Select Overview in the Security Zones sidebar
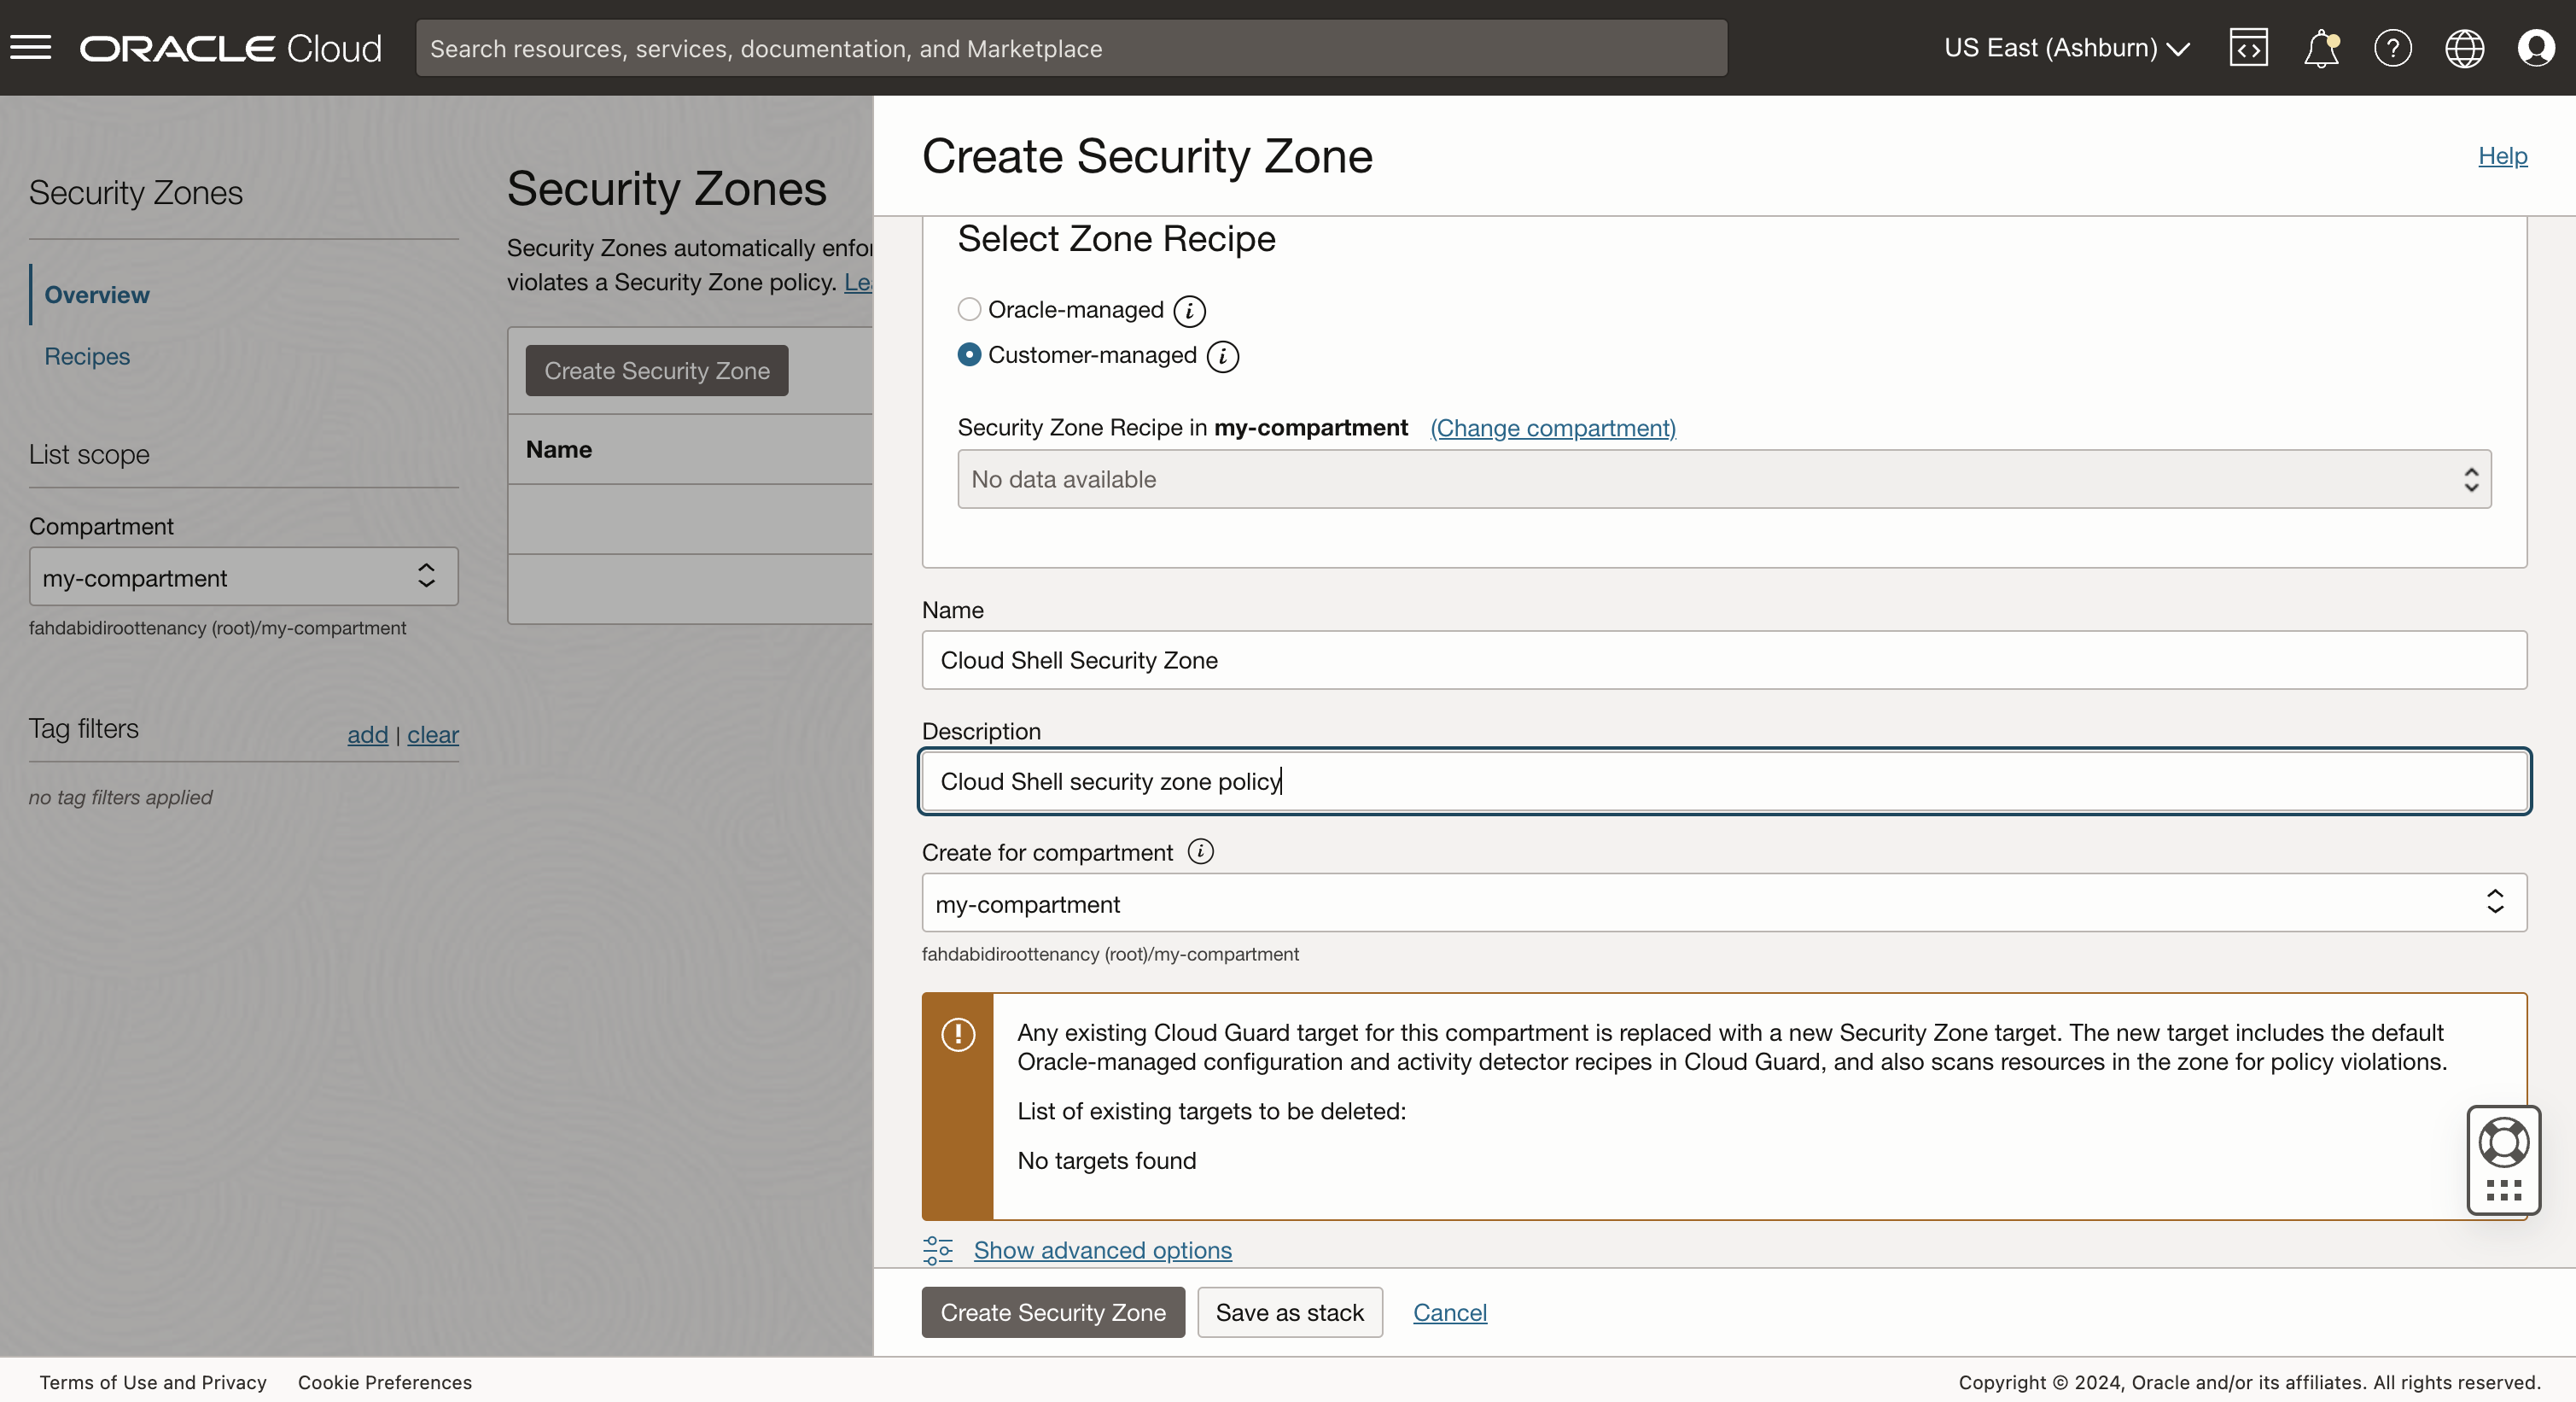2576x1402 pixels. click(x=97, y=295)
